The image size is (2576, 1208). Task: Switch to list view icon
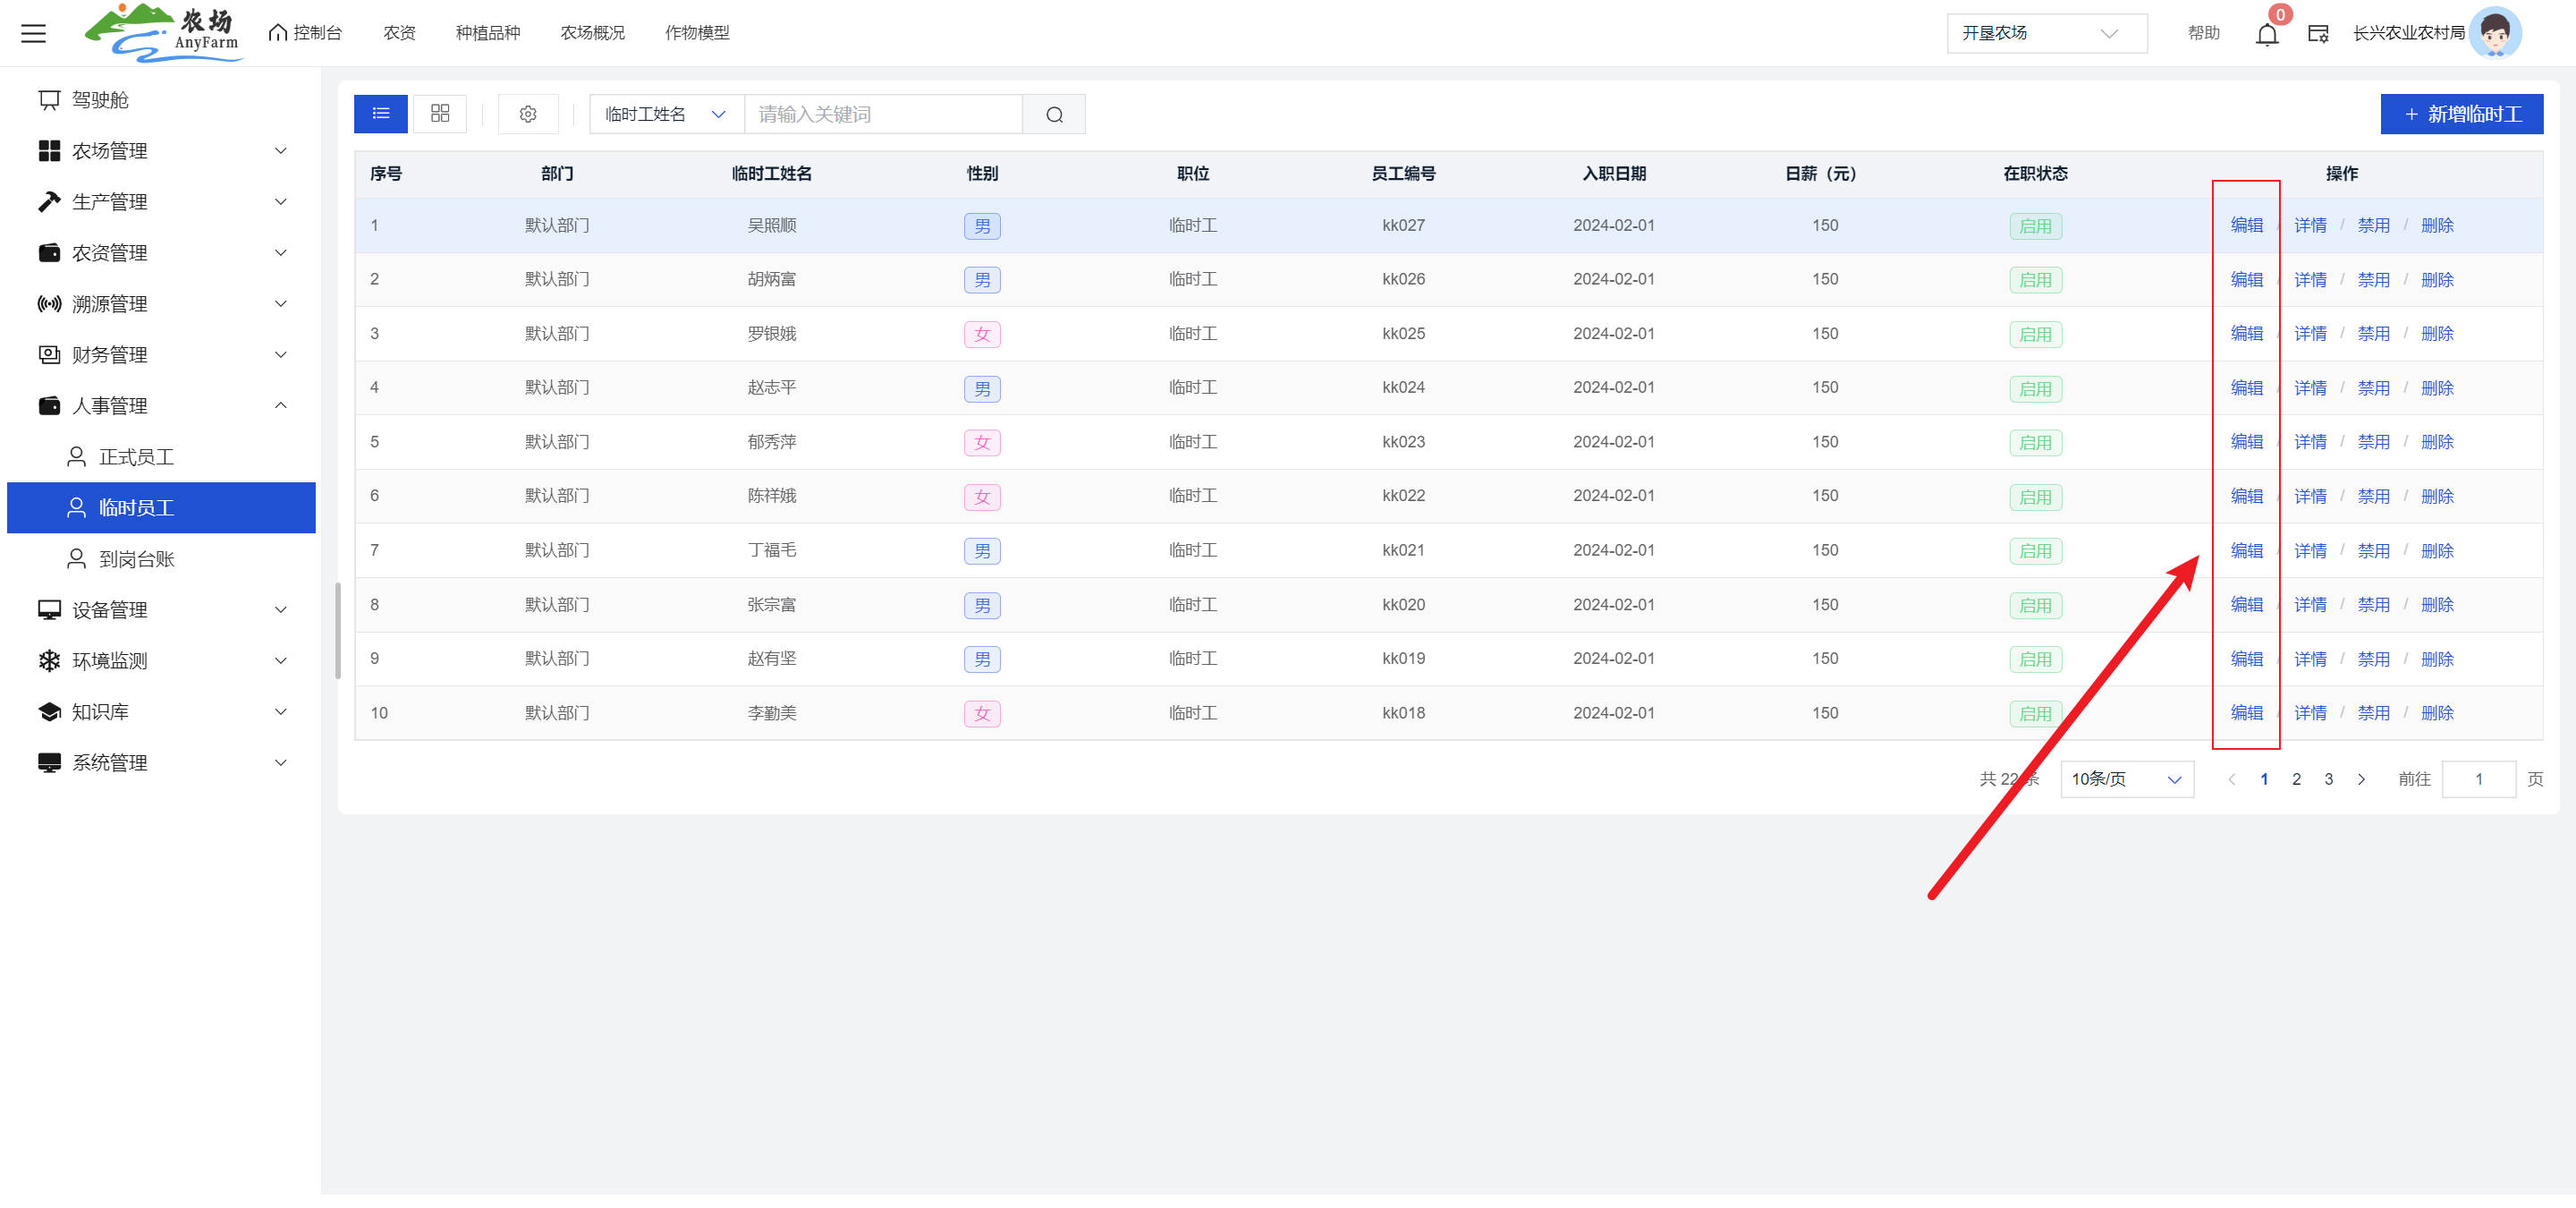381,114
